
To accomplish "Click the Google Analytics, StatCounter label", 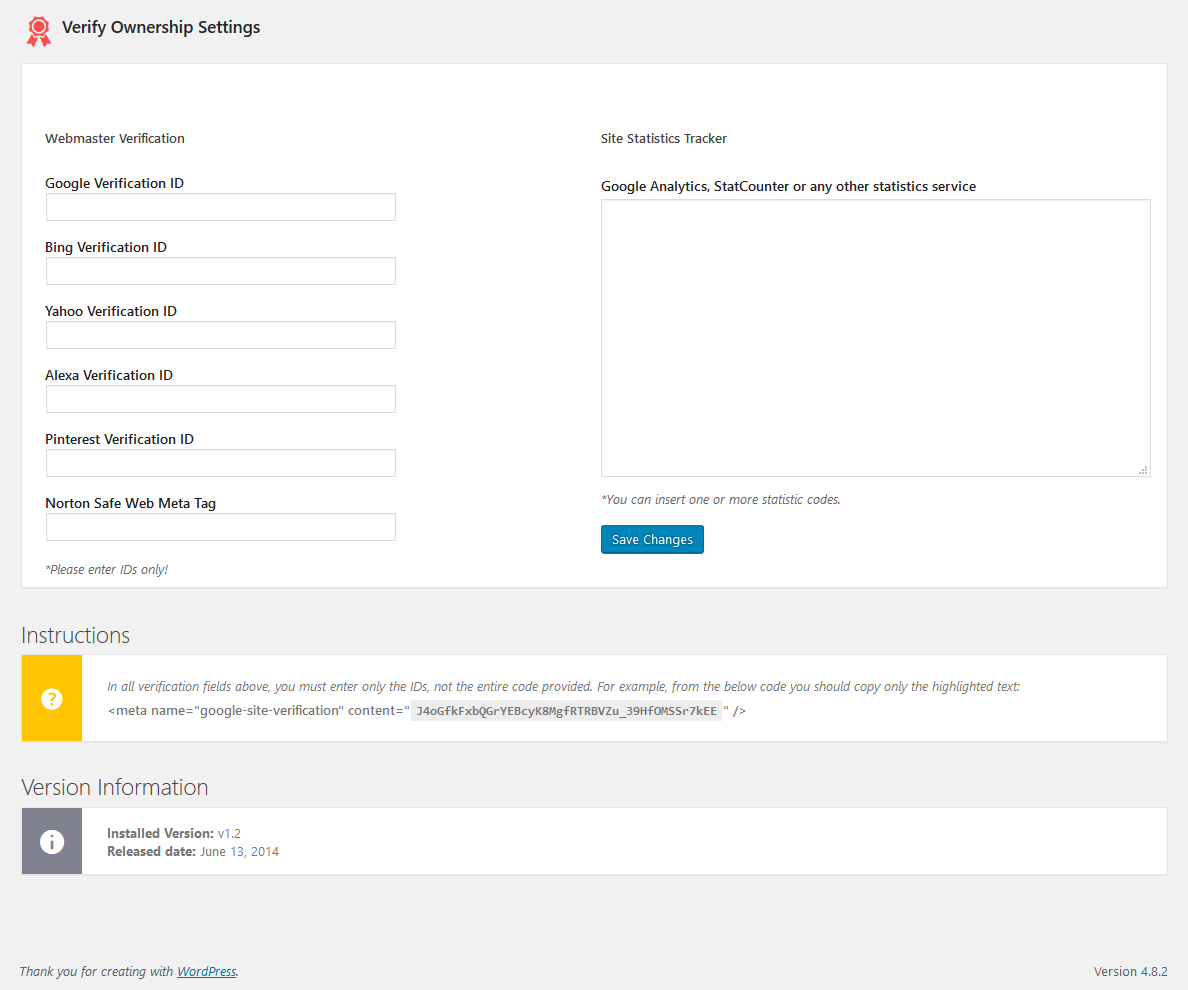I will tap(788, 186).
